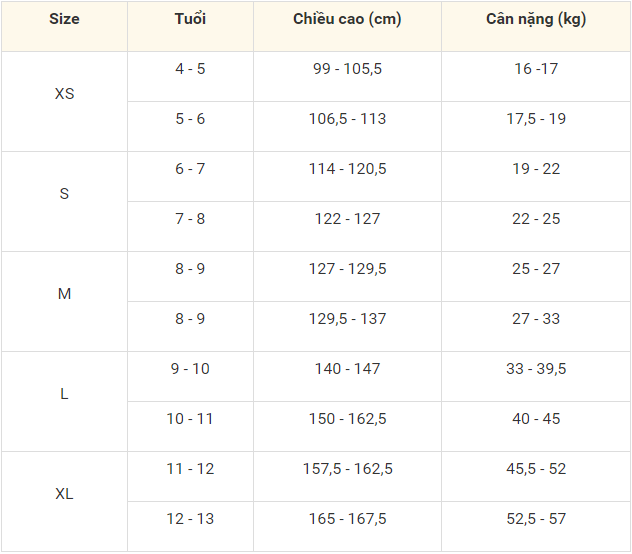Click the height 127 - 129,5 cell

click(x=347, y=269)
